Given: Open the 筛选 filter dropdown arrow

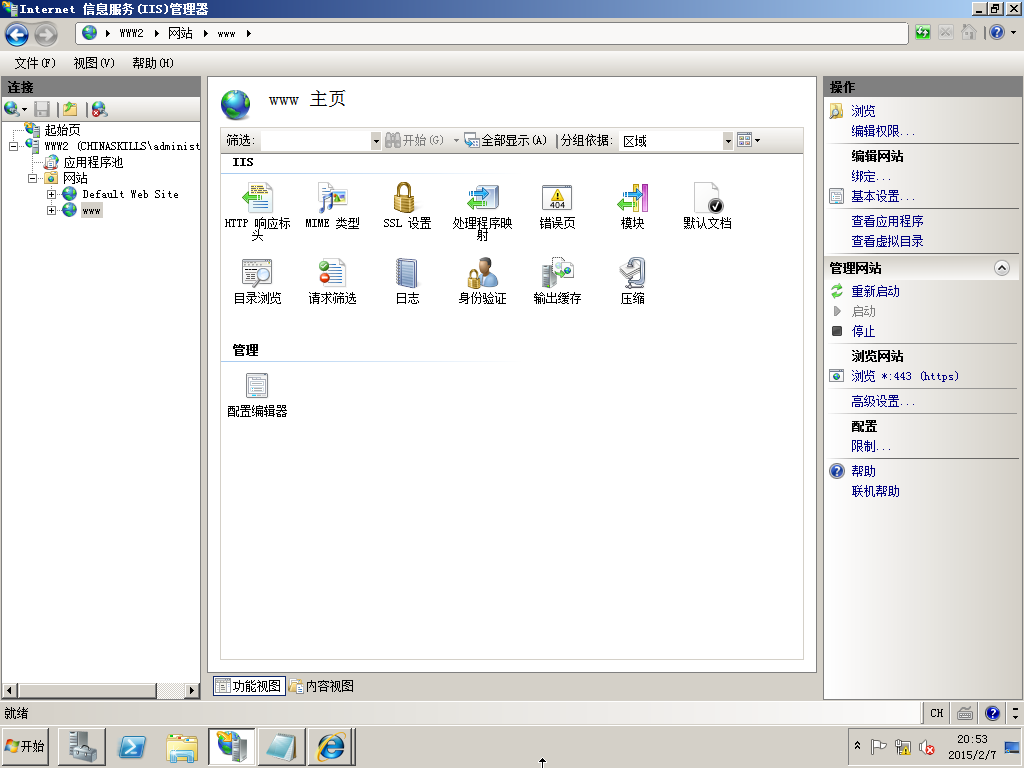Looking at the screenshot, I should (x=376, y=140).
